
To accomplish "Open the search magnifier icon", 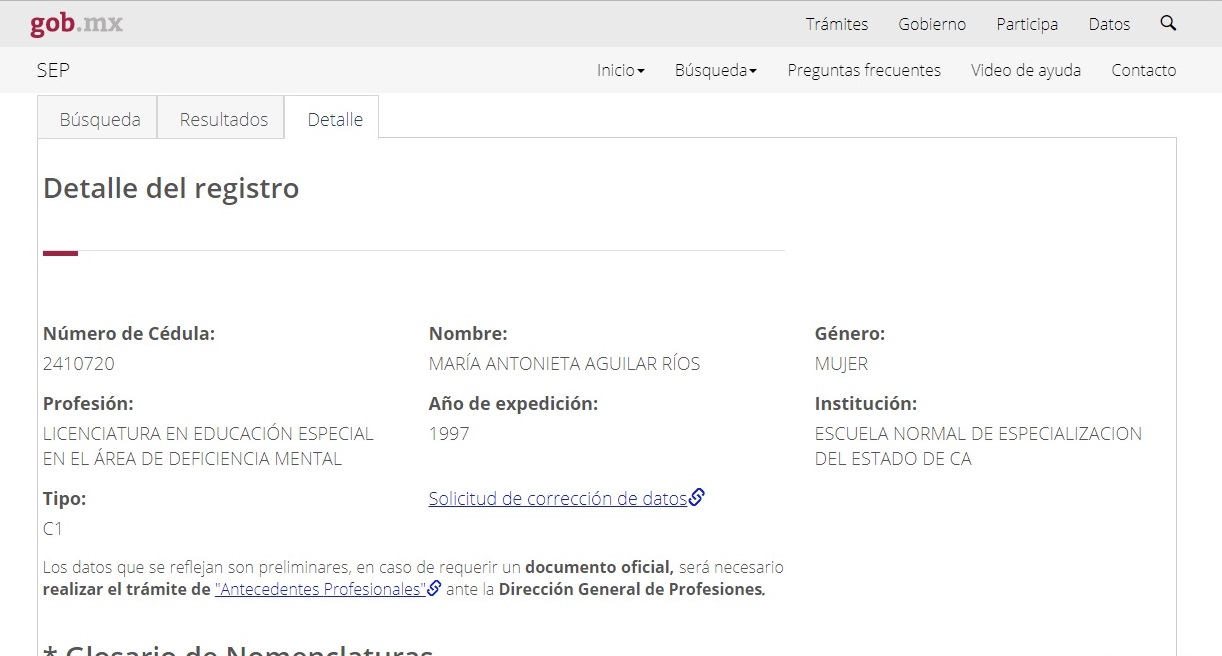I will pos(1168,23).
